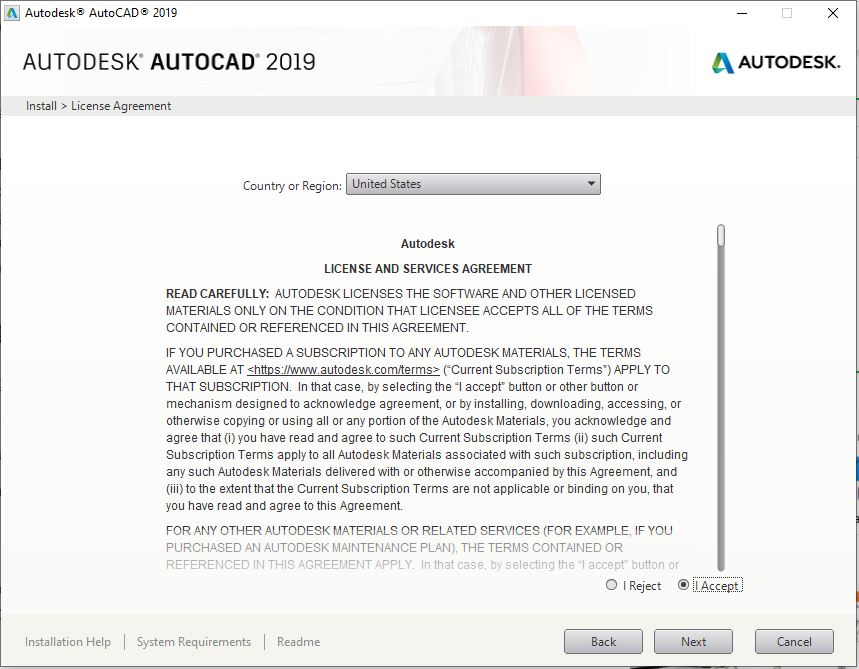Click the READ CAREFULLY text
This screenshot has height=669, width=859.
[x=217, y=294]
